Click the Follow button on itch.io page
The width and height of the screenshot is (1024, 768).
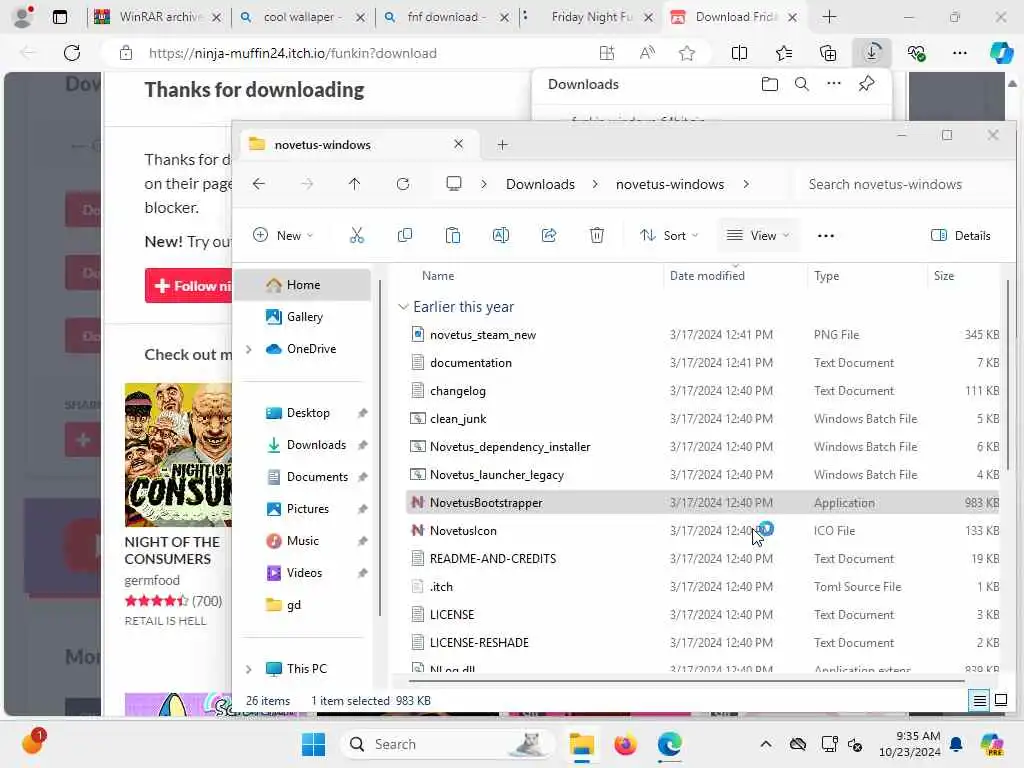189,286
